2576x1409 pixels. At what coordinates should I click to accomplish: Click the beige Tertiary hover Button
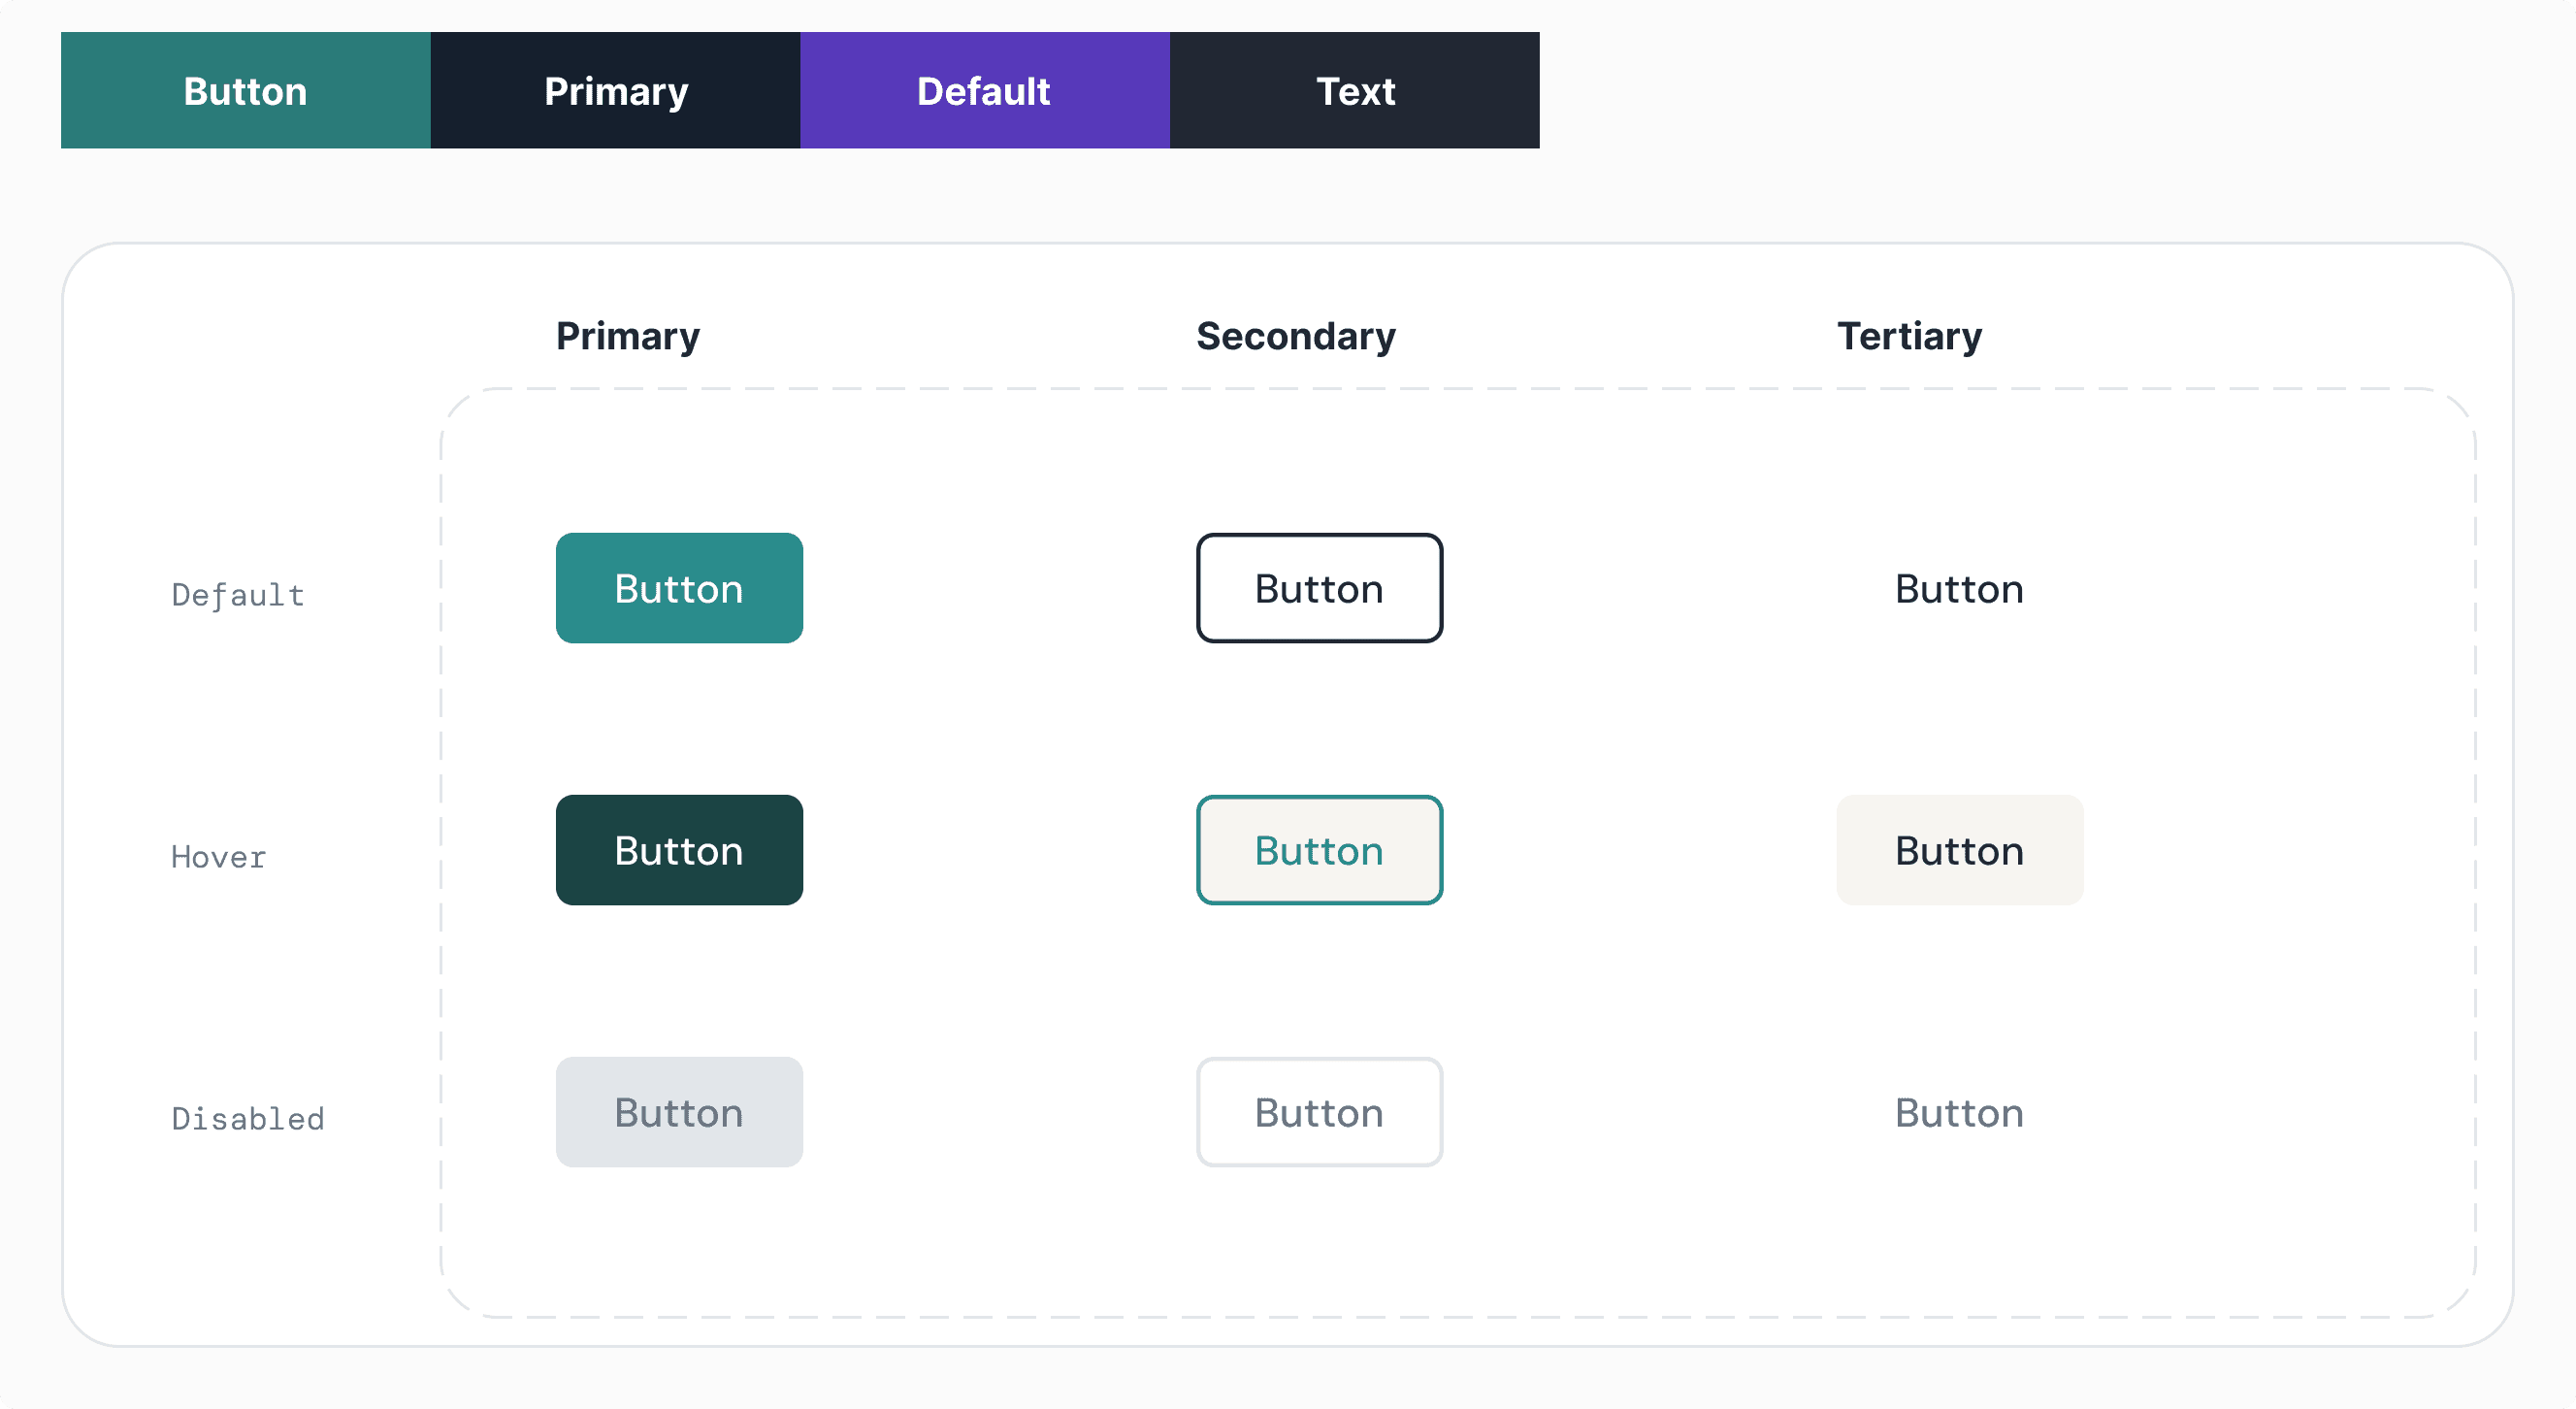[x=1959, y=850]
